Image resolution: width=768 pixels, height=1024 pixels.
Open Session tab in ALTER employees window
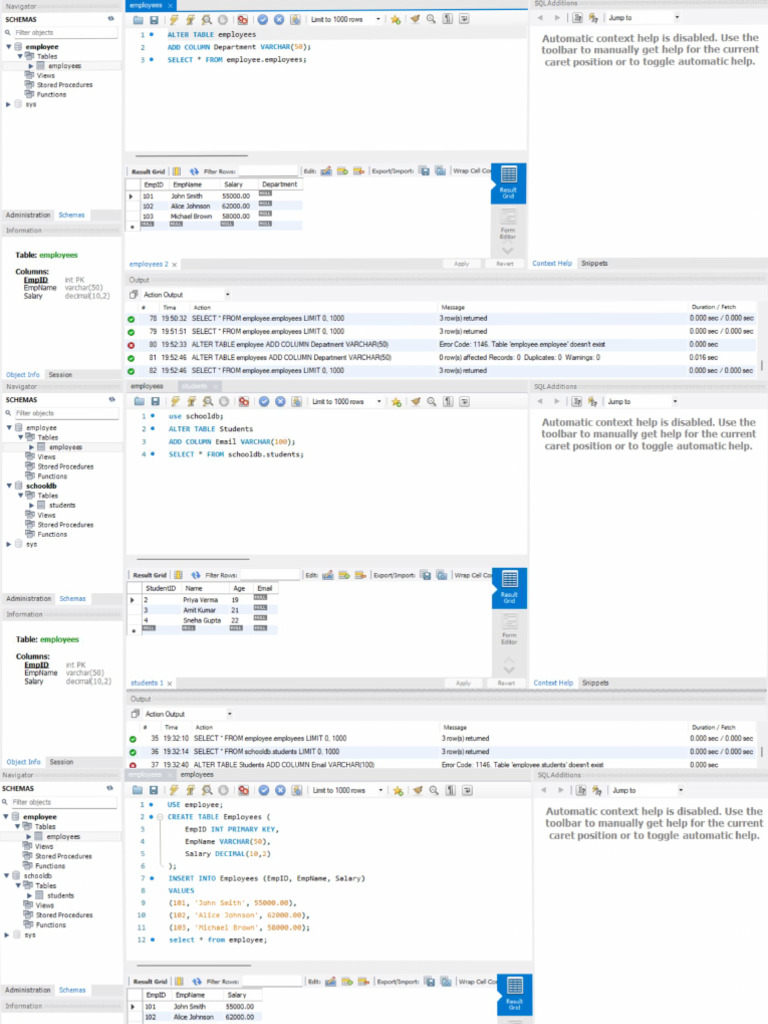point(60,375)
